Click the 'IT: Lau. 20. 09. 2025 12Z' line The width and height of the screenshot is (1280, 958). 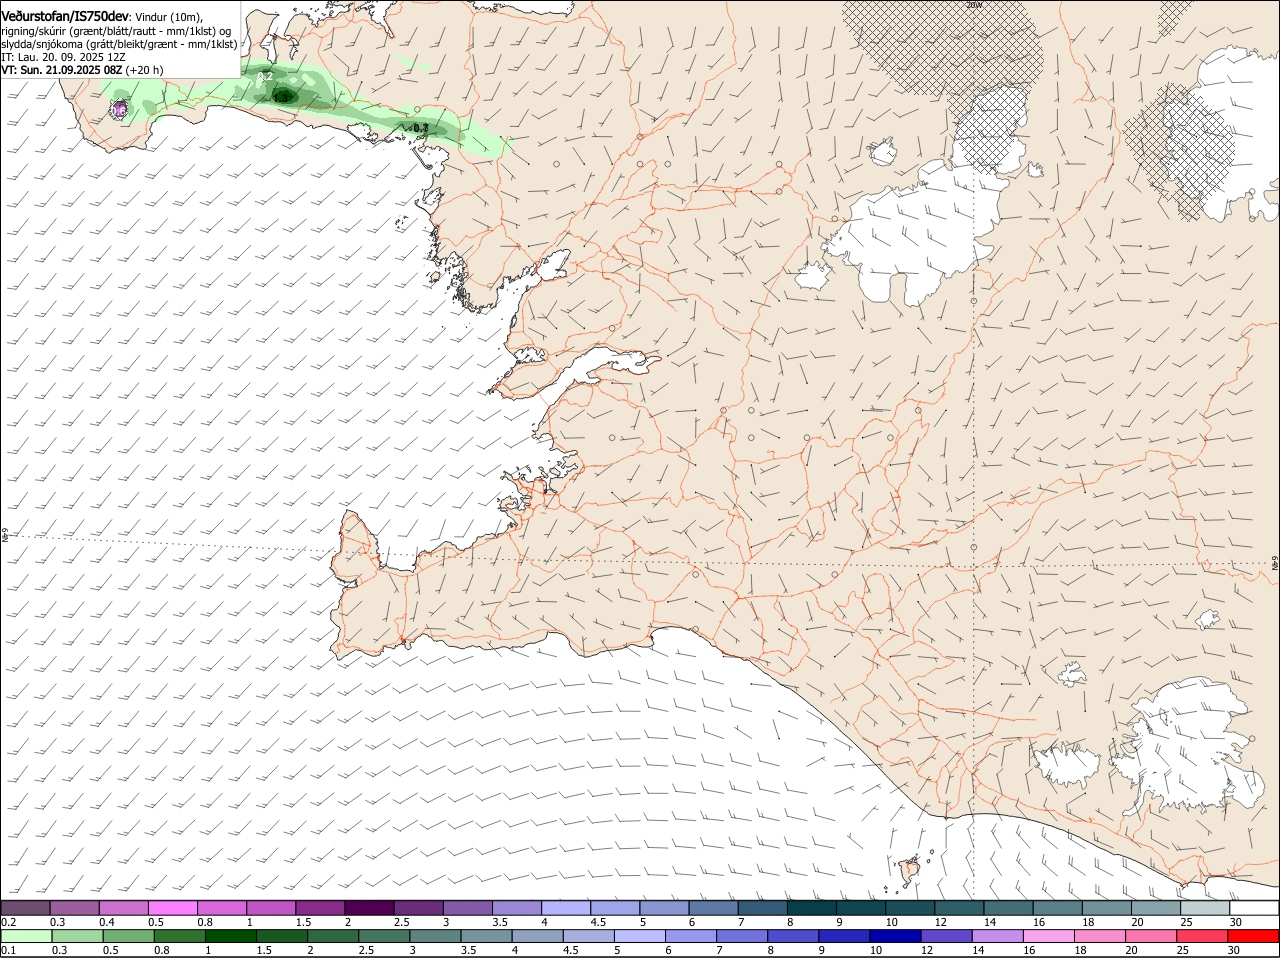point(63,57)
